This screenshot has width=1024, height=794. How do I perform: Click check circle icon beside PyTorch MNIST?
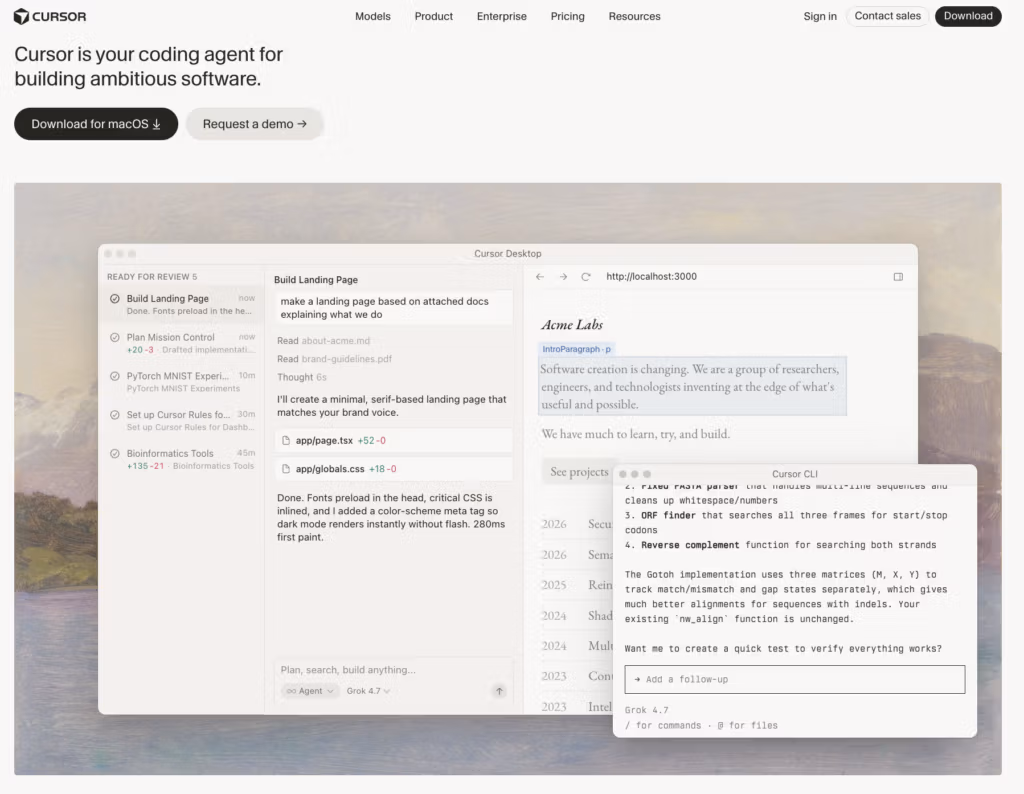tap(115, 376)
